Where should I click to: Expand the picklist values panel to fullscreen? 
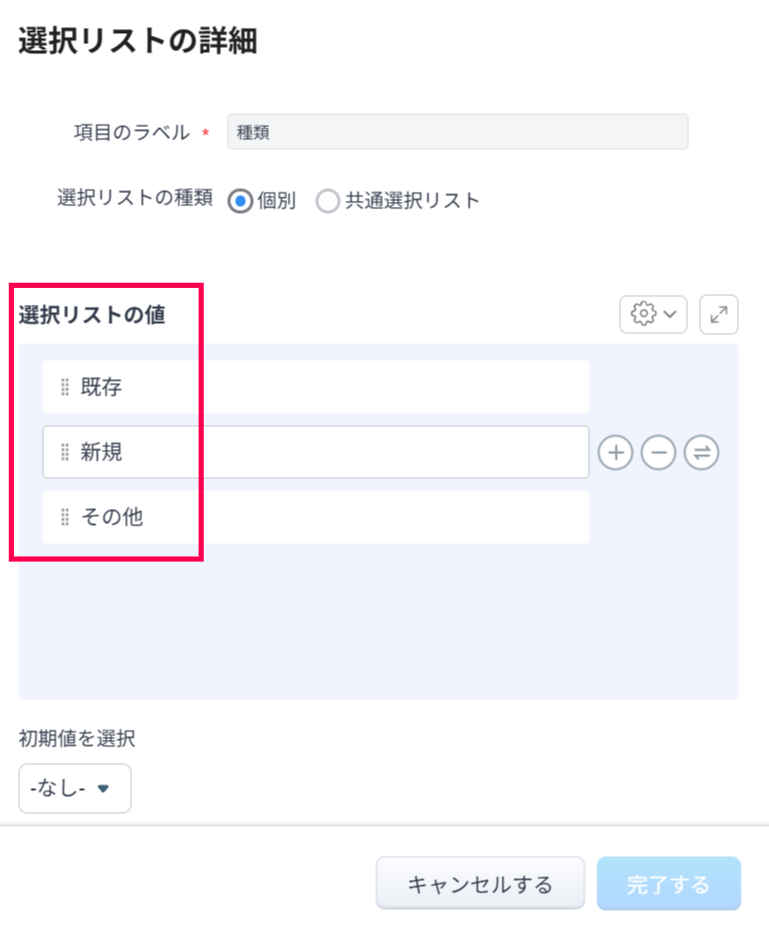718,314
